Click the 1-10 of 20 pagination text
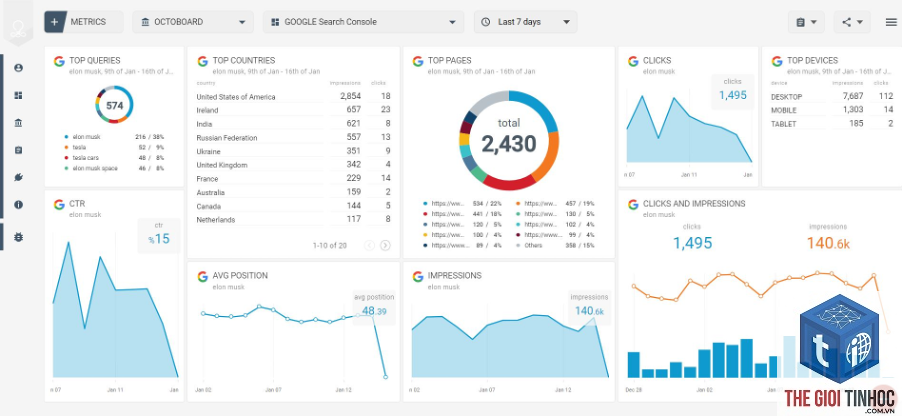This screenshot has width=902, height=416. coord(330,246)
